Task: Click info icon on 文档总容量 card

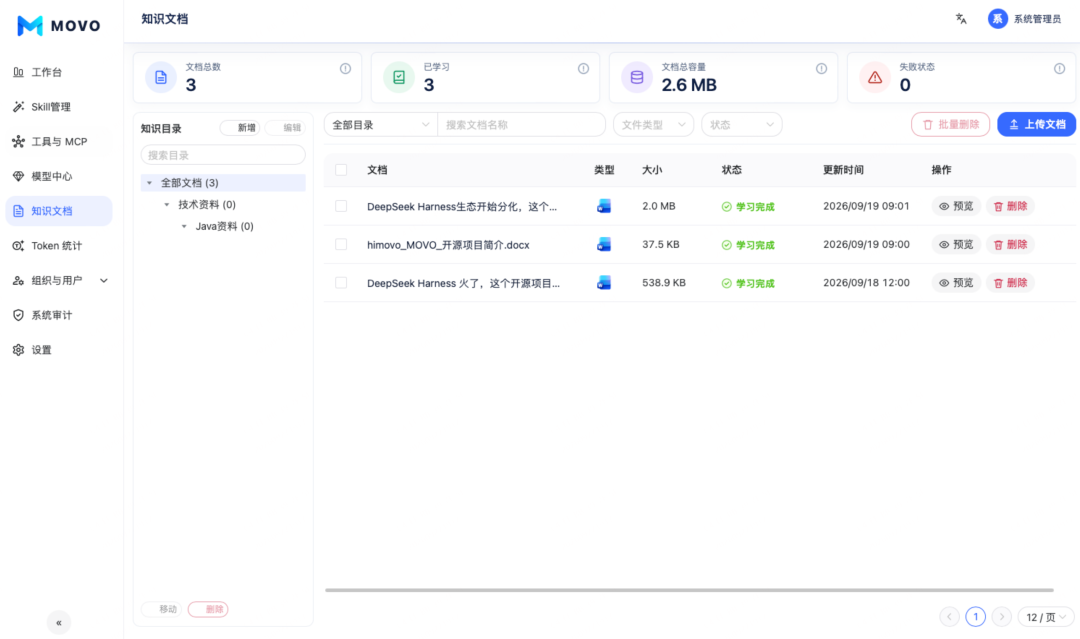Action: pyautogui.click(x=821, y=68)
